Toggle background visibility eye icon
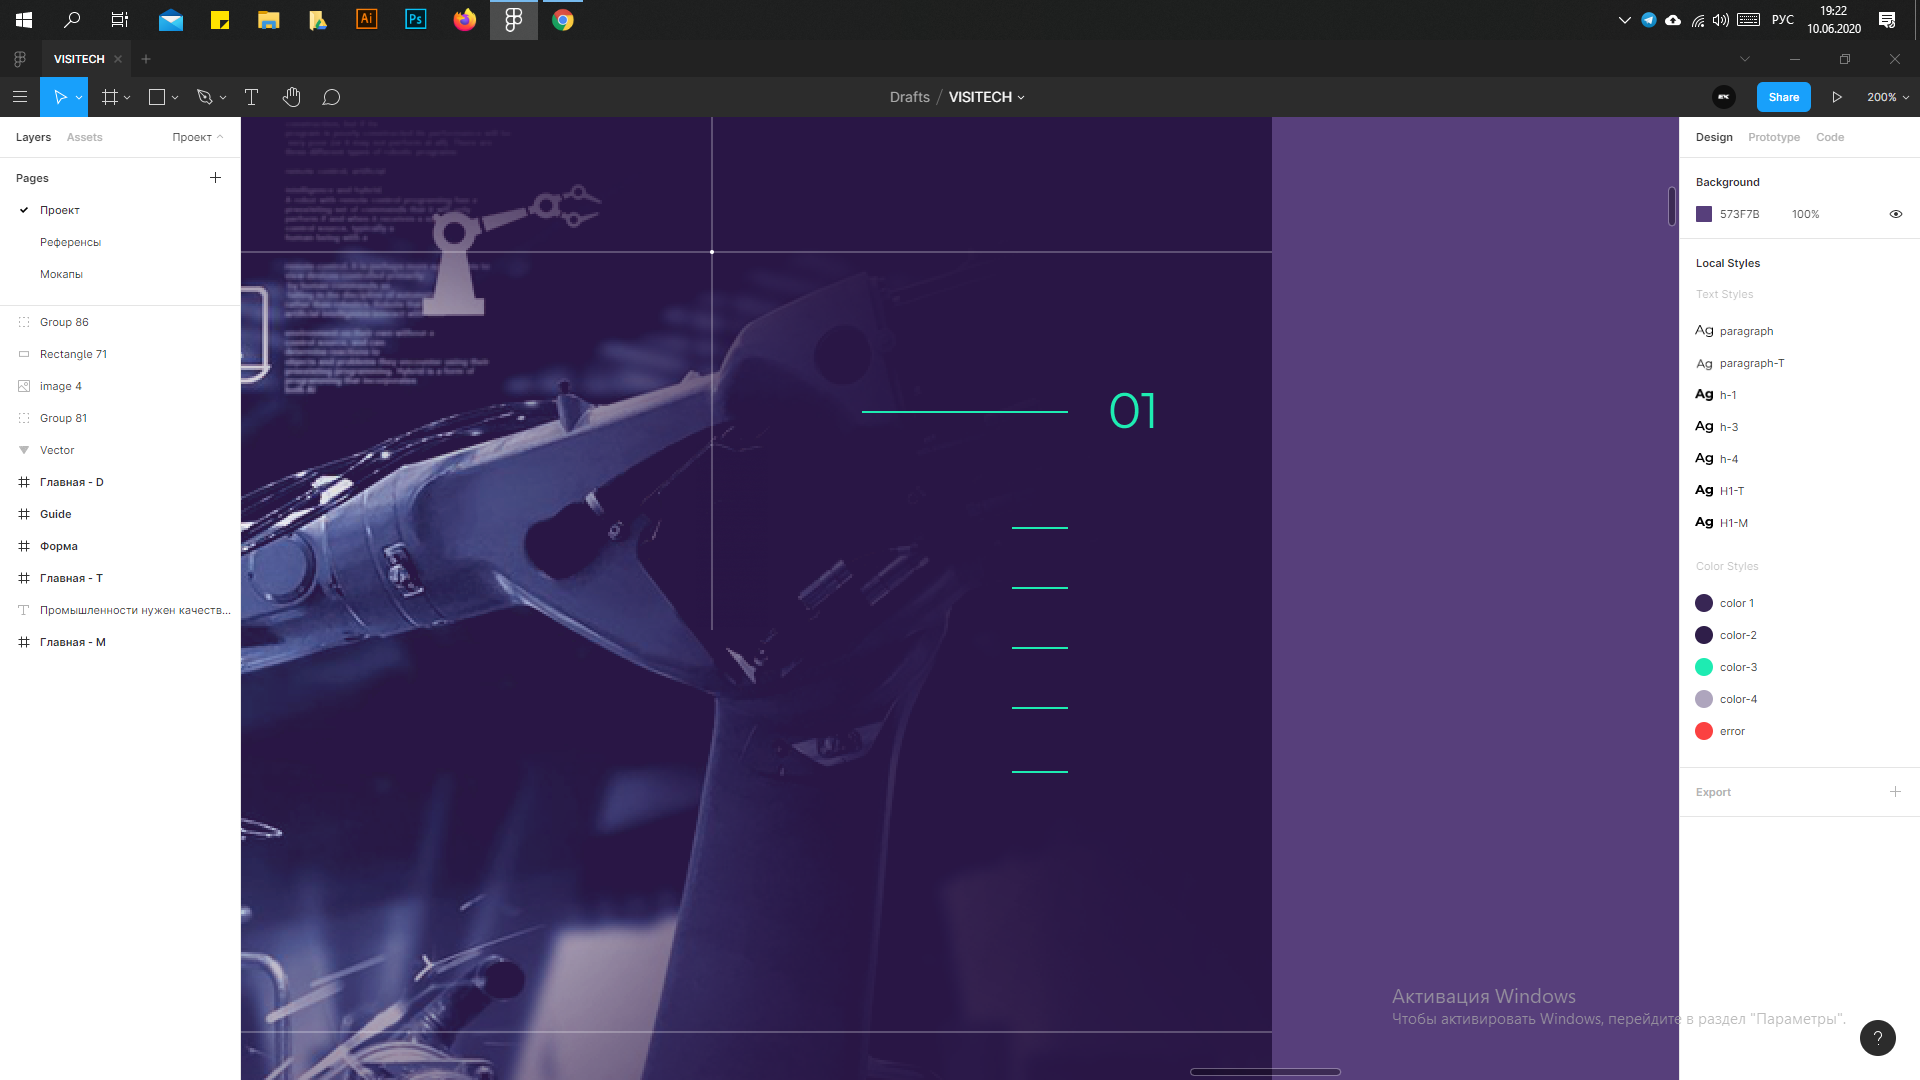 click(1895, 214)
